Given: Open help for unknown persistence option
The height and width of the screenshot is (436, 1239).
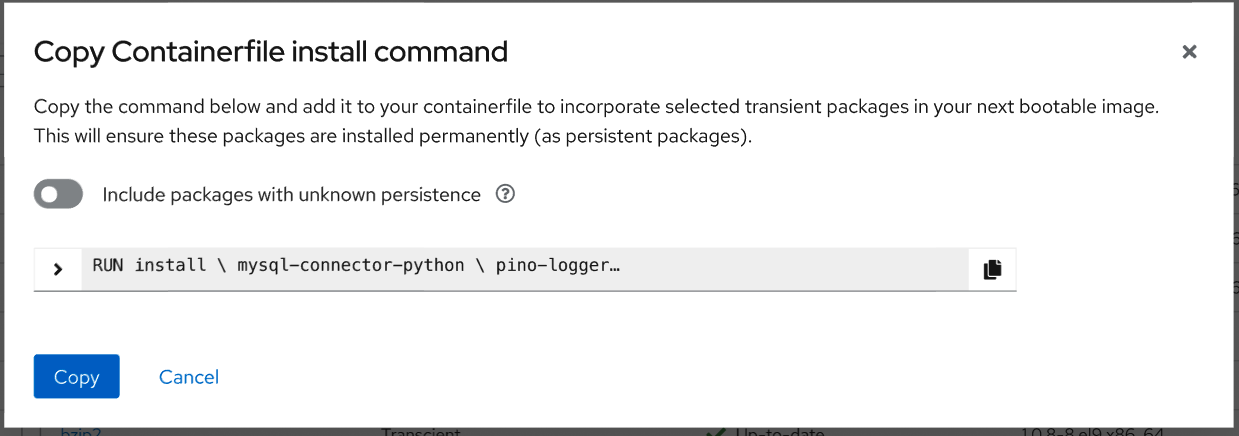Looking at the screenshot, I should coord(505,195).
